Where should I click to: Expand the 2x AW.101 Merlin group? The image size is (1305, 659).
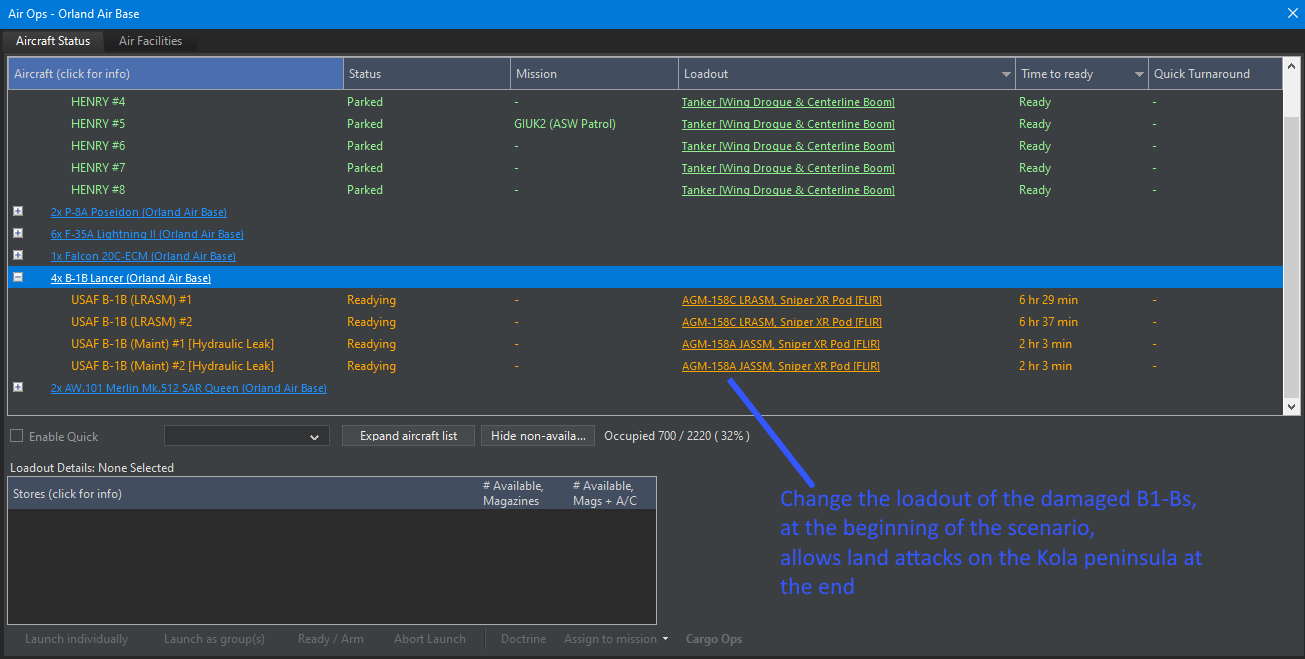(x=18, y=388)
